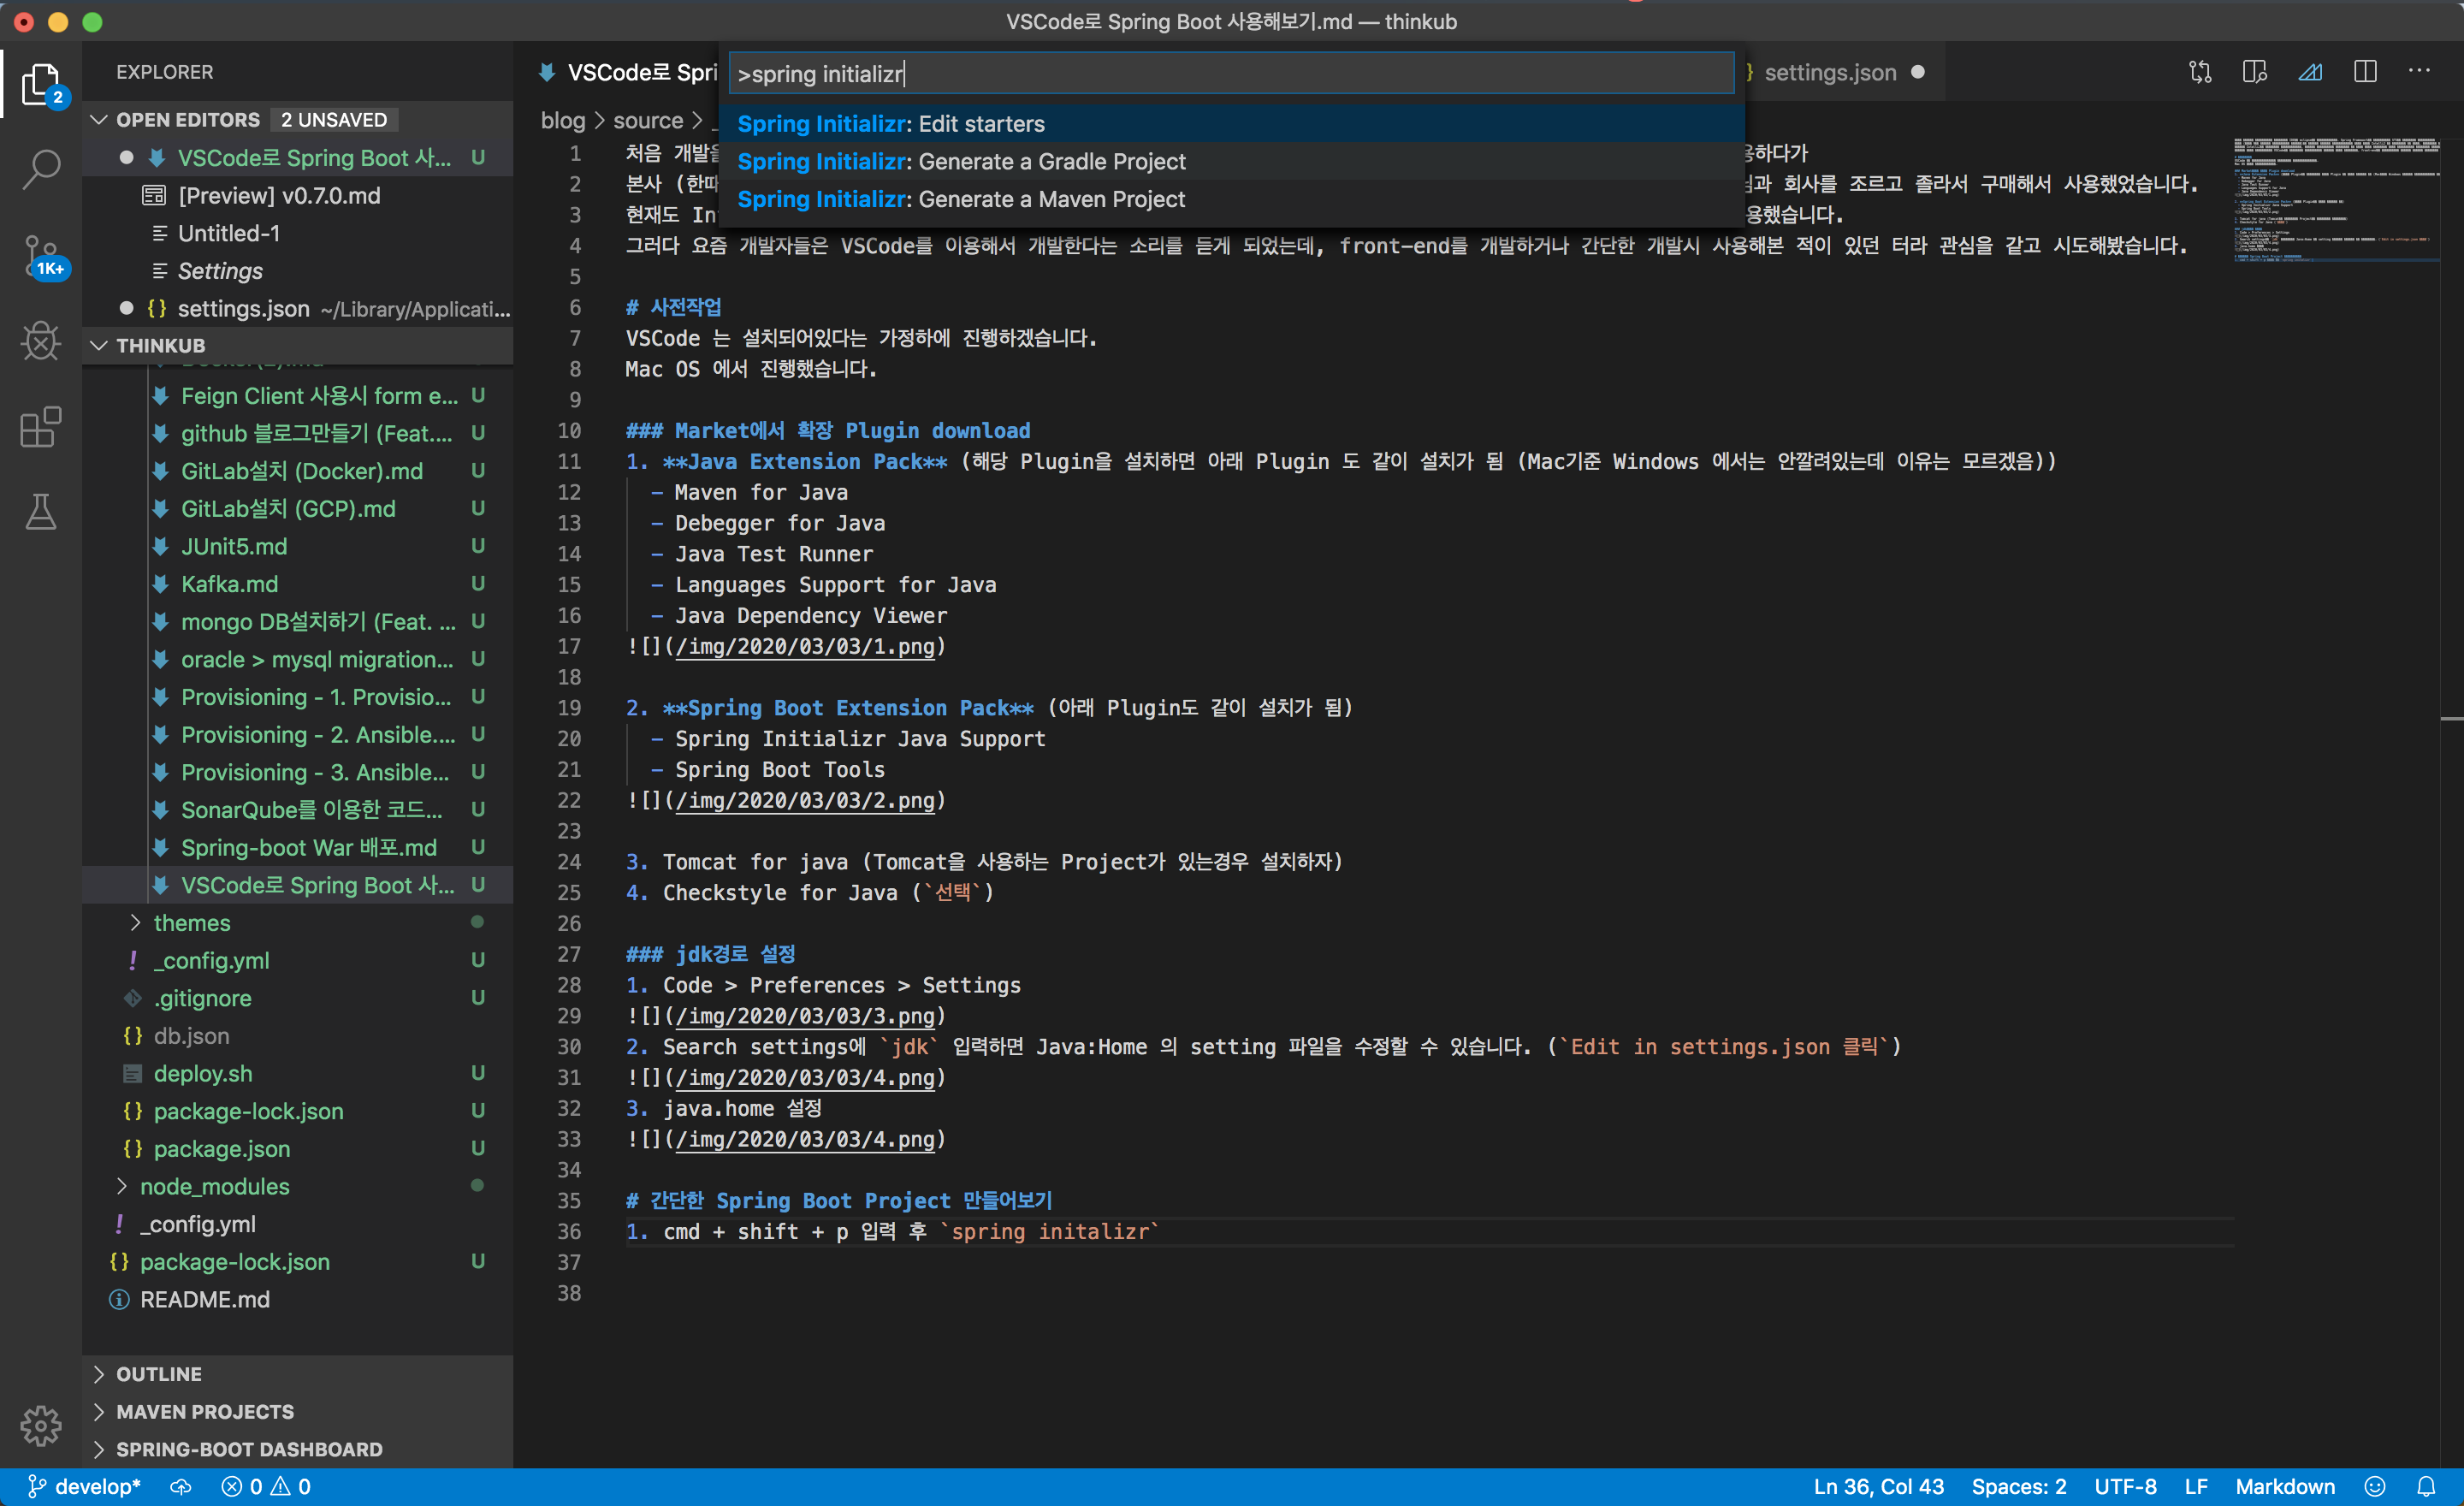Image resolution: width=2464 pixels, height=1506 pixels.
Task: Change LF end of line sequence
Action: pos(2196,1487)
